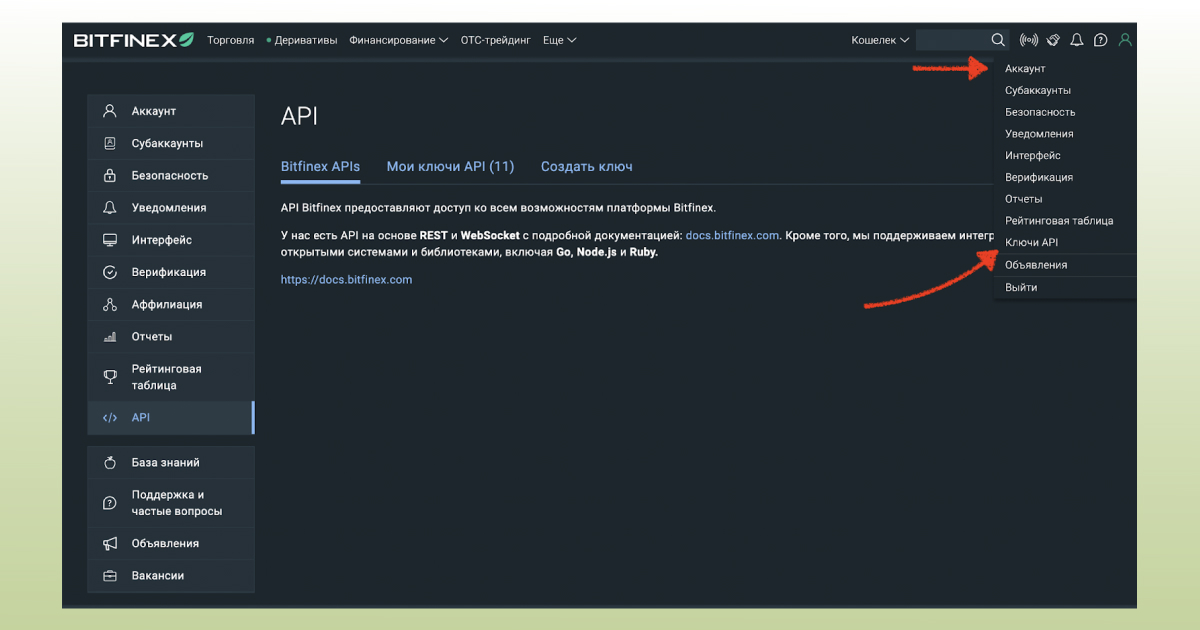Click the trophy icon for Рейтинговая таблица

pyautogui.click(x=110, y=376)
